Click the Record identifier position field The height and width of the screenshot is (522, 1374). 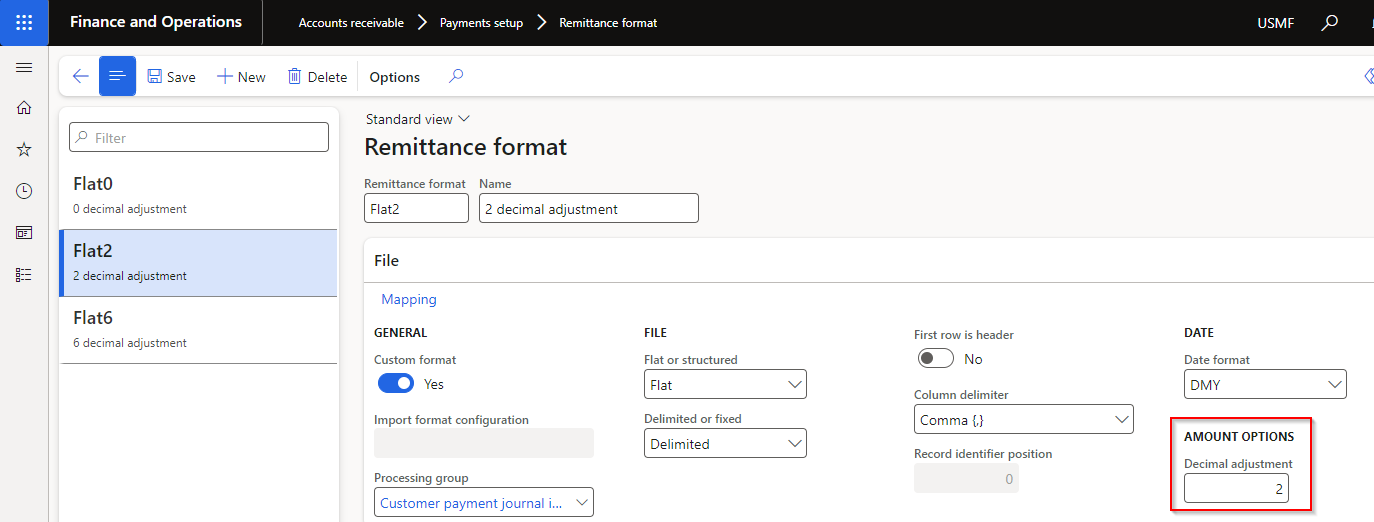pyautogui.click(x=966, y=478)
